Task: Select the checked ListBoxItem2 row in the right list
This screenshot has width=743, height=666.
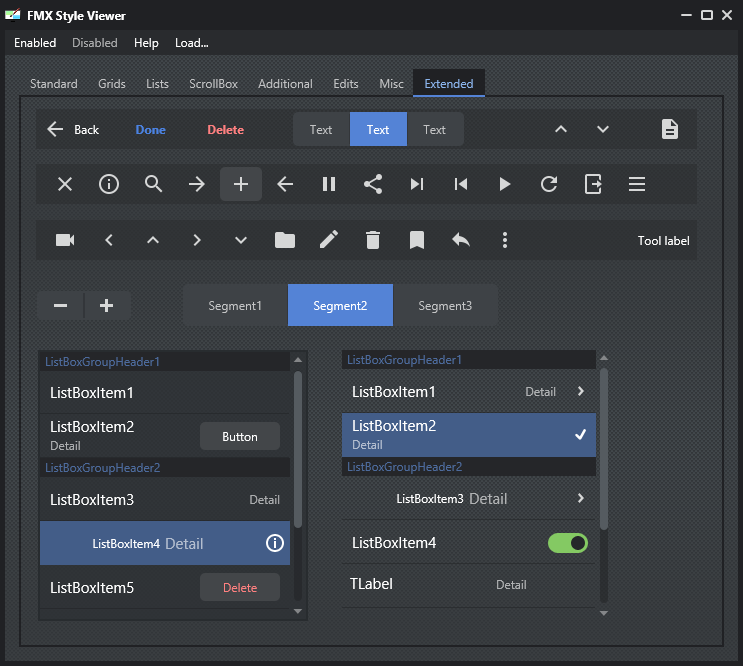Action: [x=469, y=435]
